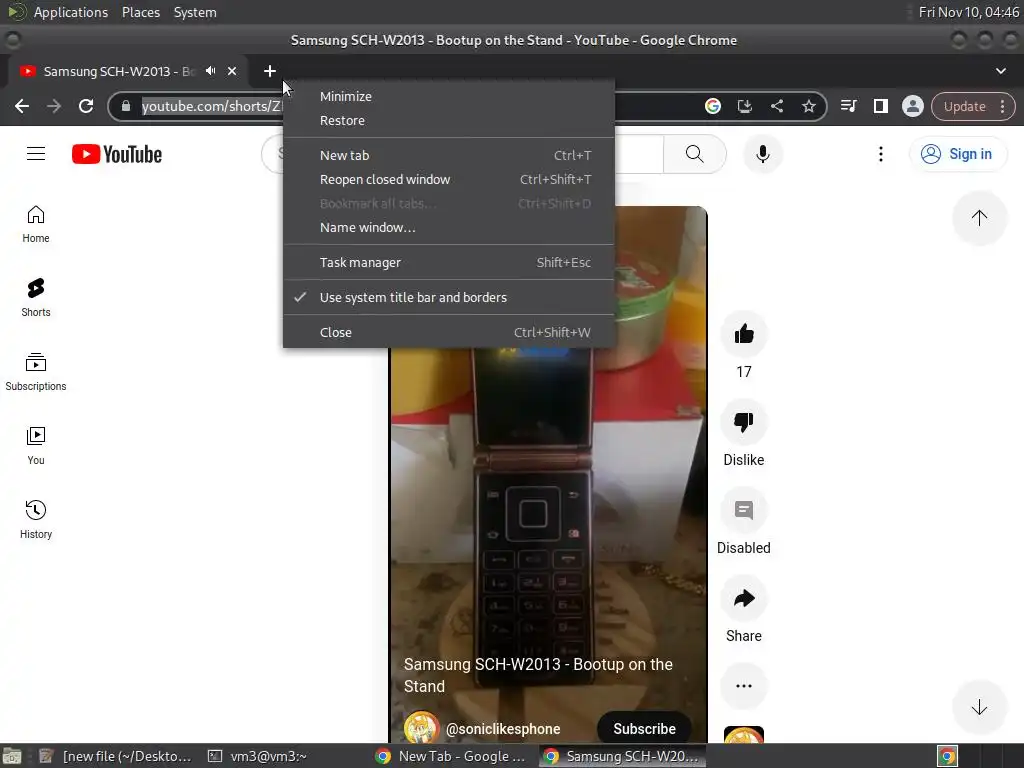This screenshot has height=768, width=1024.
Task: Open the Applications menu in the top panel
Action: point(71,12)
